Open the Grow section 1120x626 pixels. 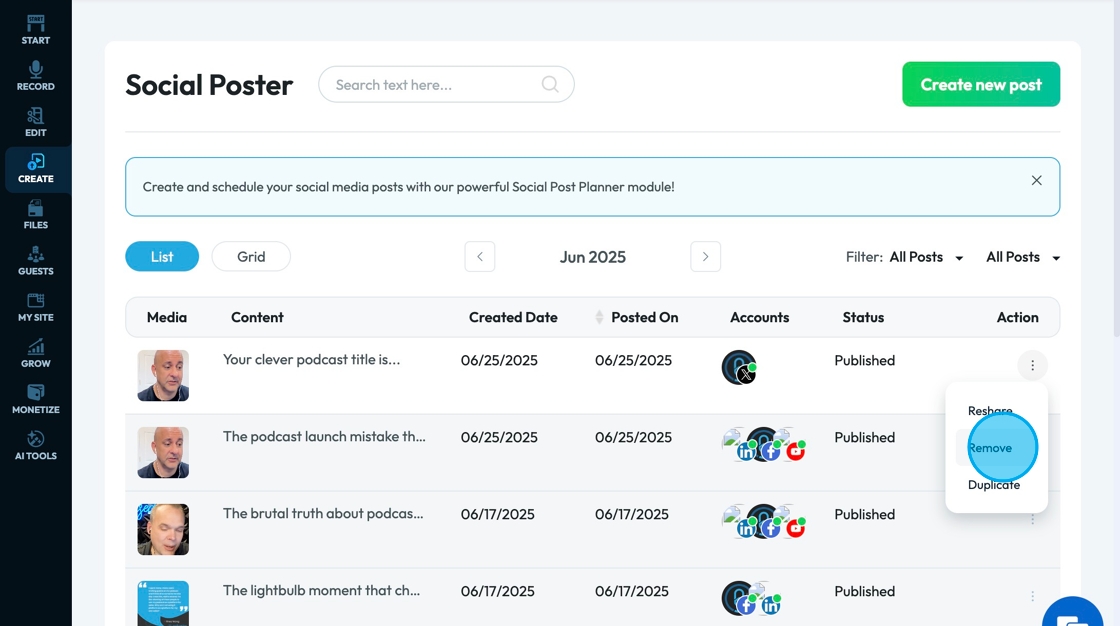(x=35, y=353)
